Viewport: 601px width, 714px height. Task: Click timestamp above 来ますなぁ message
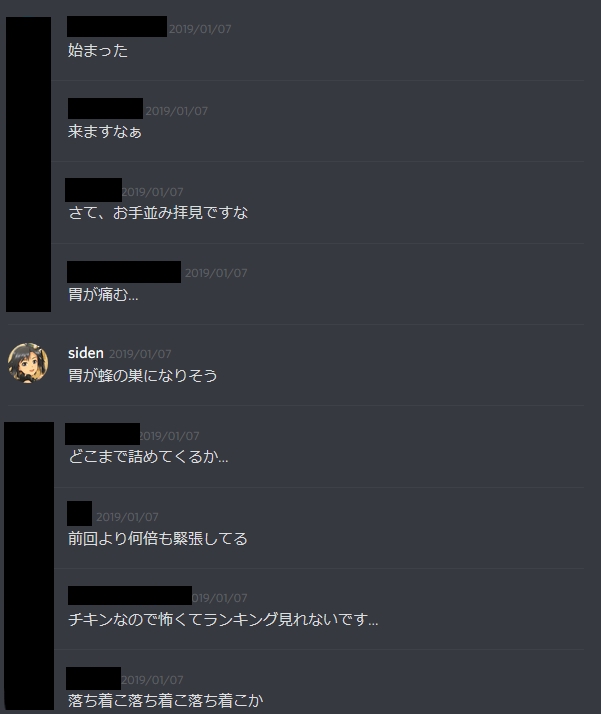click(177, 111)
